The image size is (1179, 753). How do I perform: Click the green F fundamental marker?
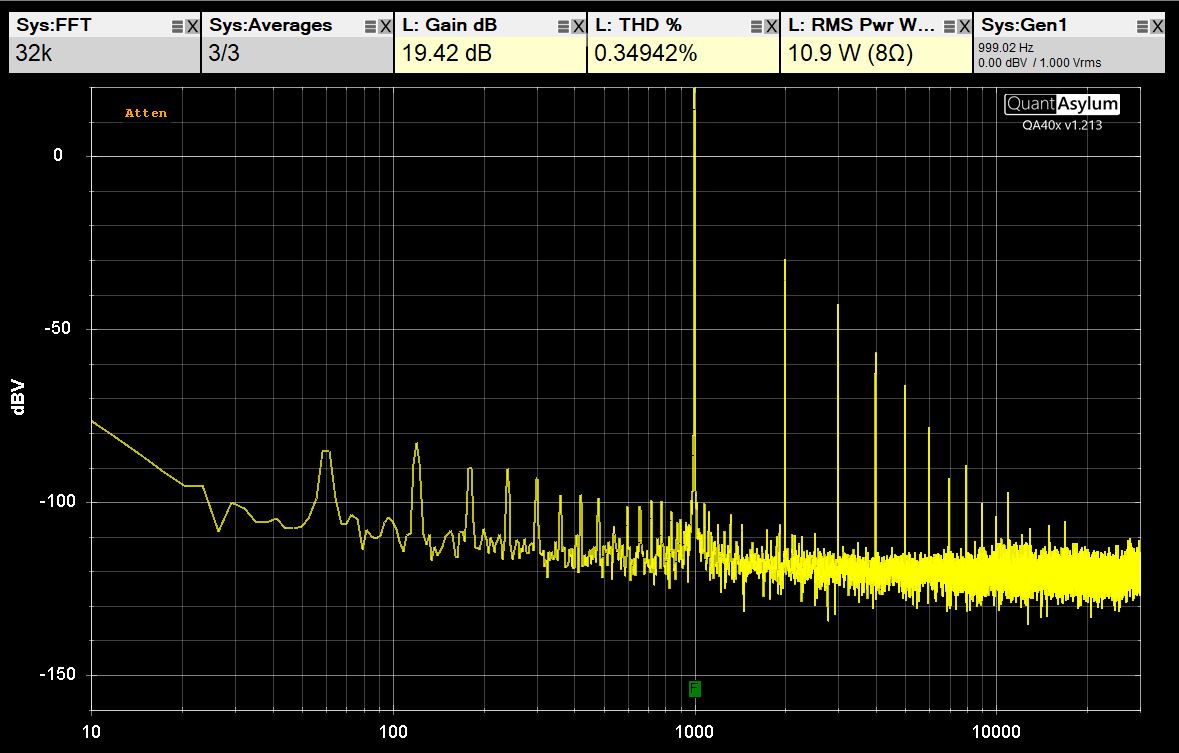coord(695,688)
